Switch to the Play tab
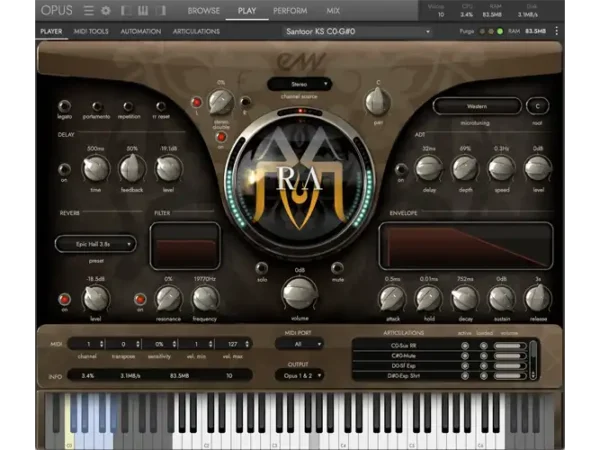 pos(247,11)
